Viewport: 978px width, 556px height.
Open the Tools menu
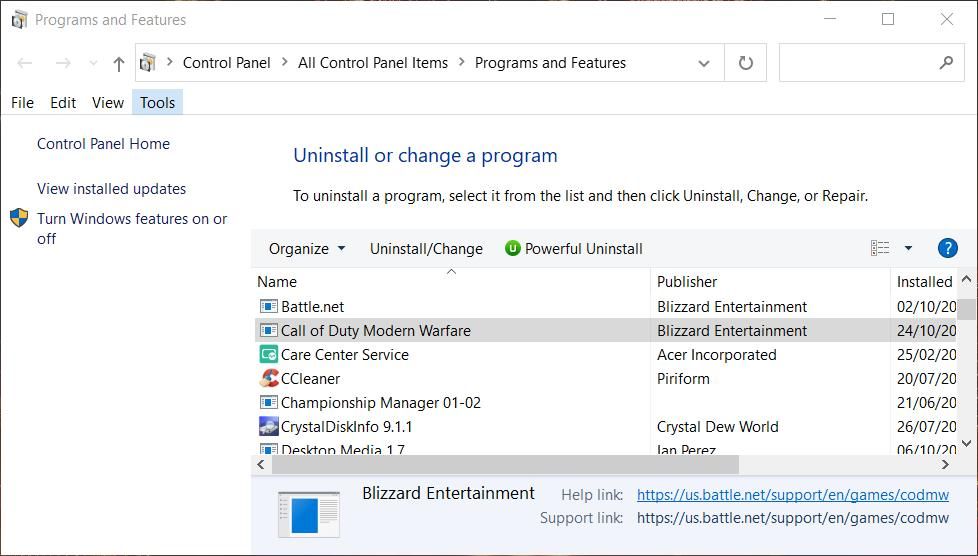click(x=157, y=102)
